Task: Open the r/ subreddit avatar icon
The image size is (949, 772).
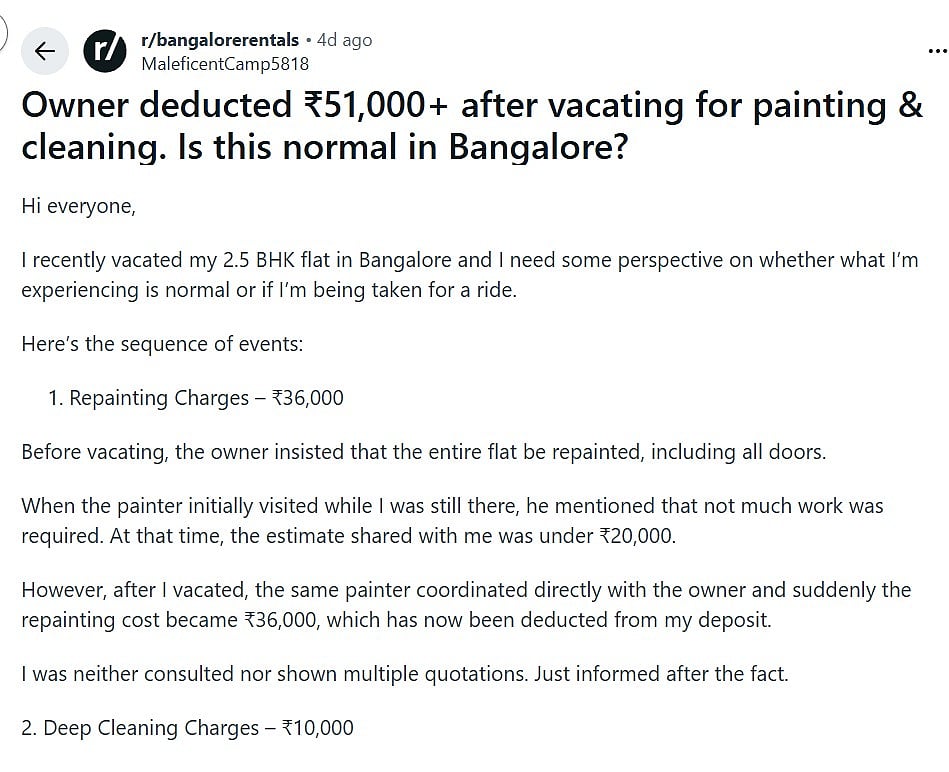Action: tap(104, 51)
